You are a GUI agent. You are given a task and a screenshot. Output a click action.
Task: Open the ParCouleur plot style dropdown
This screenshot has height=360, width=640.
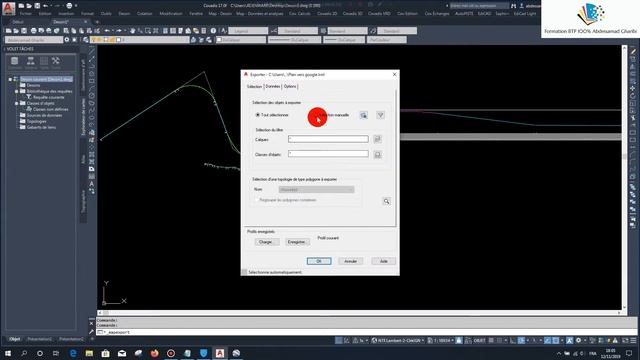click(x=387, y=40)
